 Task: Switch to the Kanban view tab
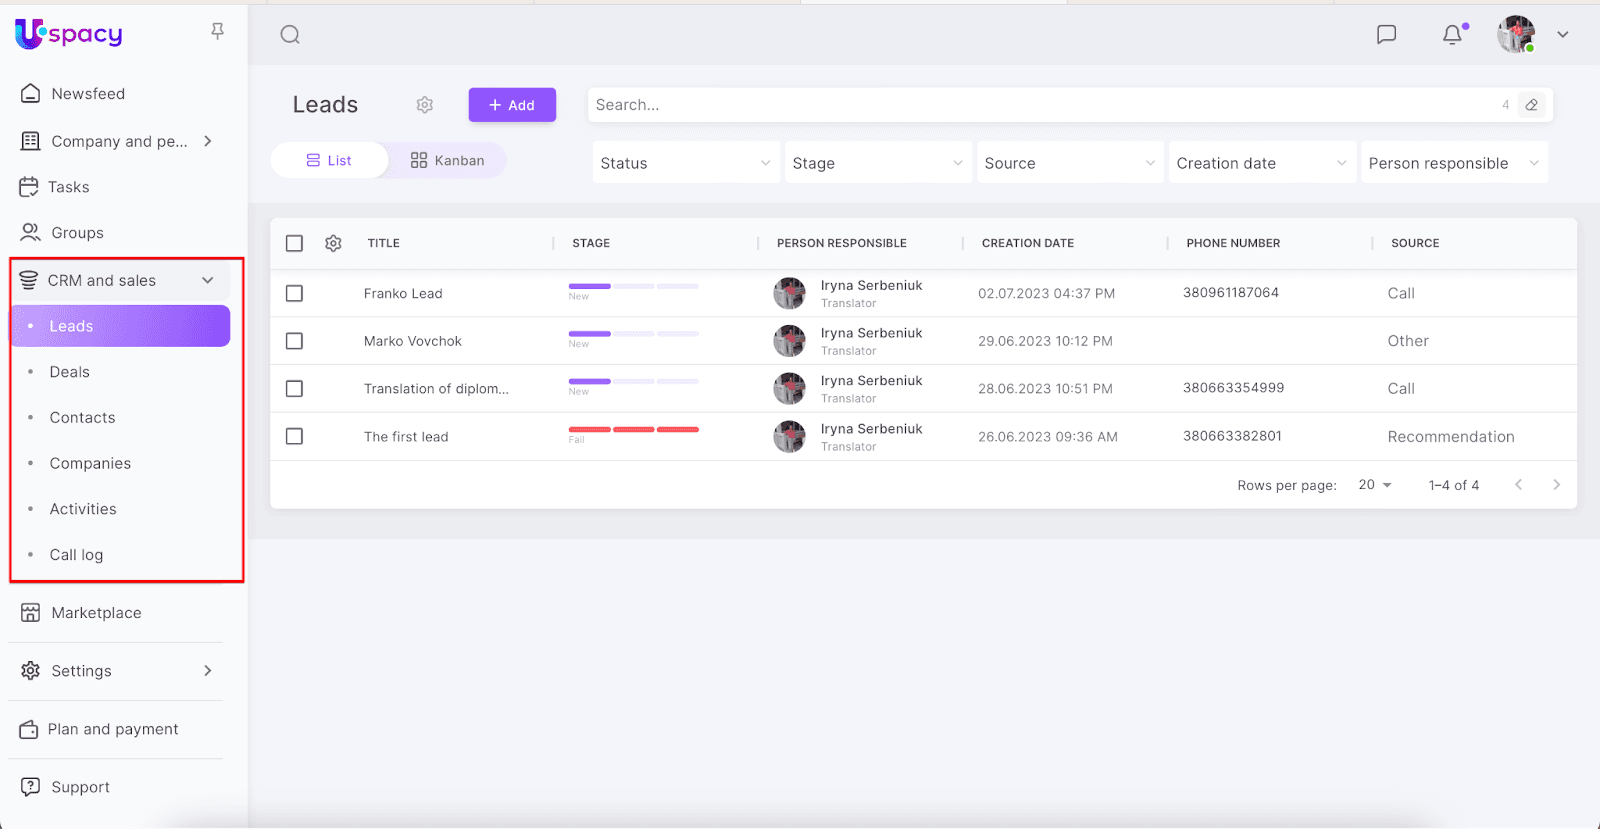pyautogui.click(x=447, y=160)
